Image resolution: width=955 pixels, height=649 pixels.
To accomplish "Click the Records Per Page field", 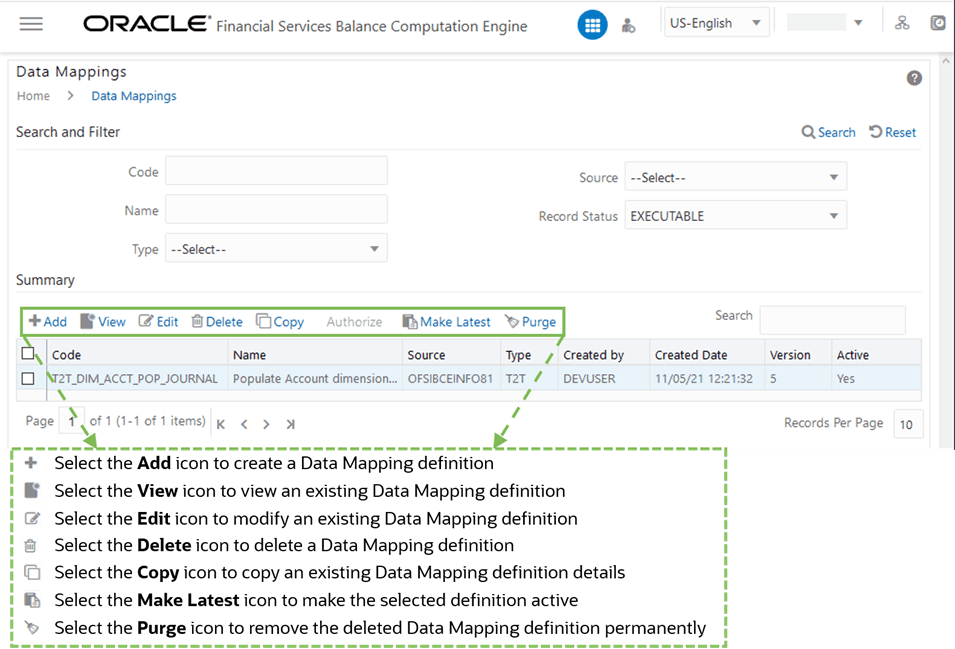I will (907, 424).
